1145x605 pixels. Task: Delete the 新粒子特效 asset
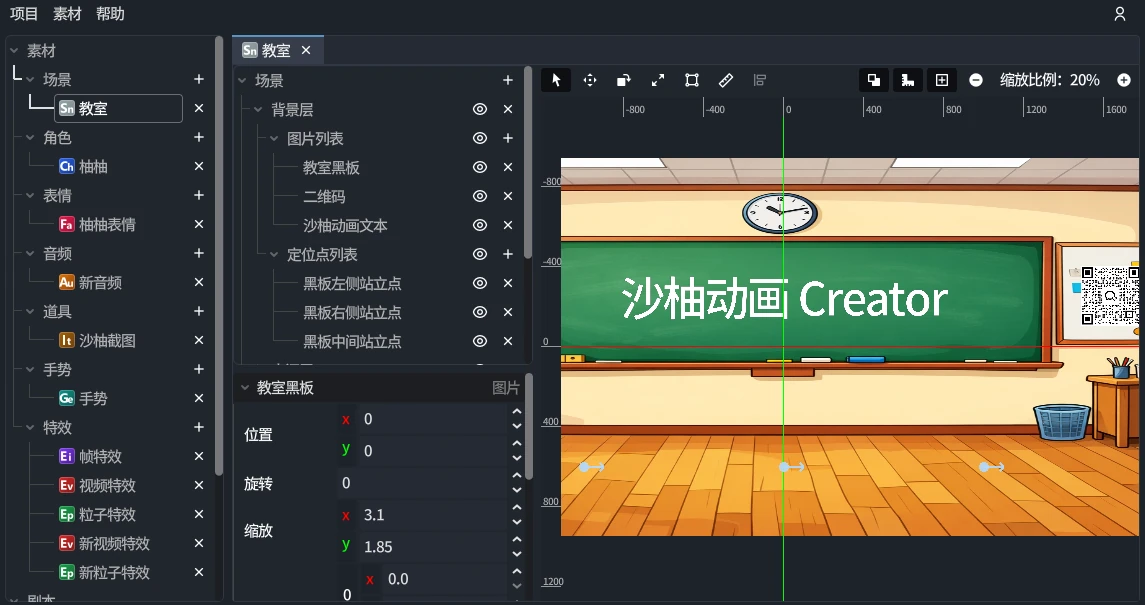coord(199,572)
